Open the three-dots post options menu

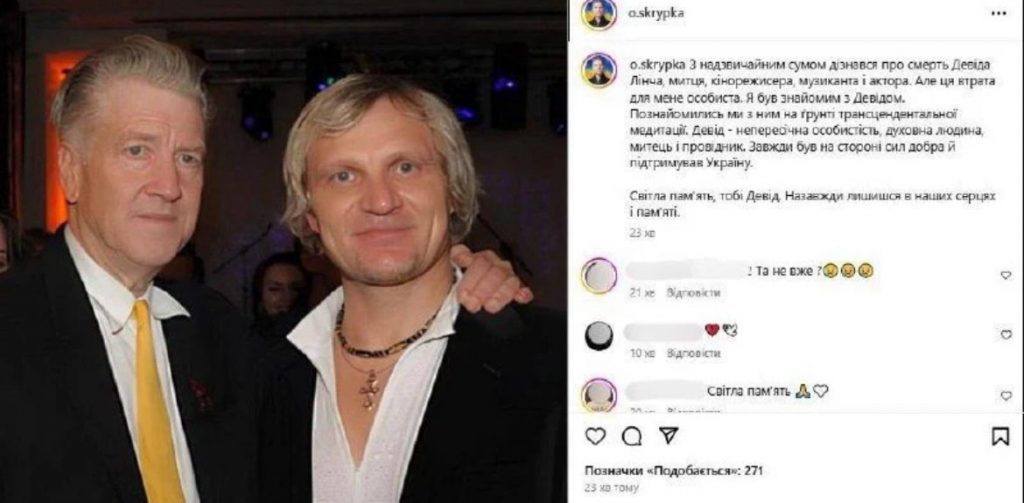pos(999,13)
